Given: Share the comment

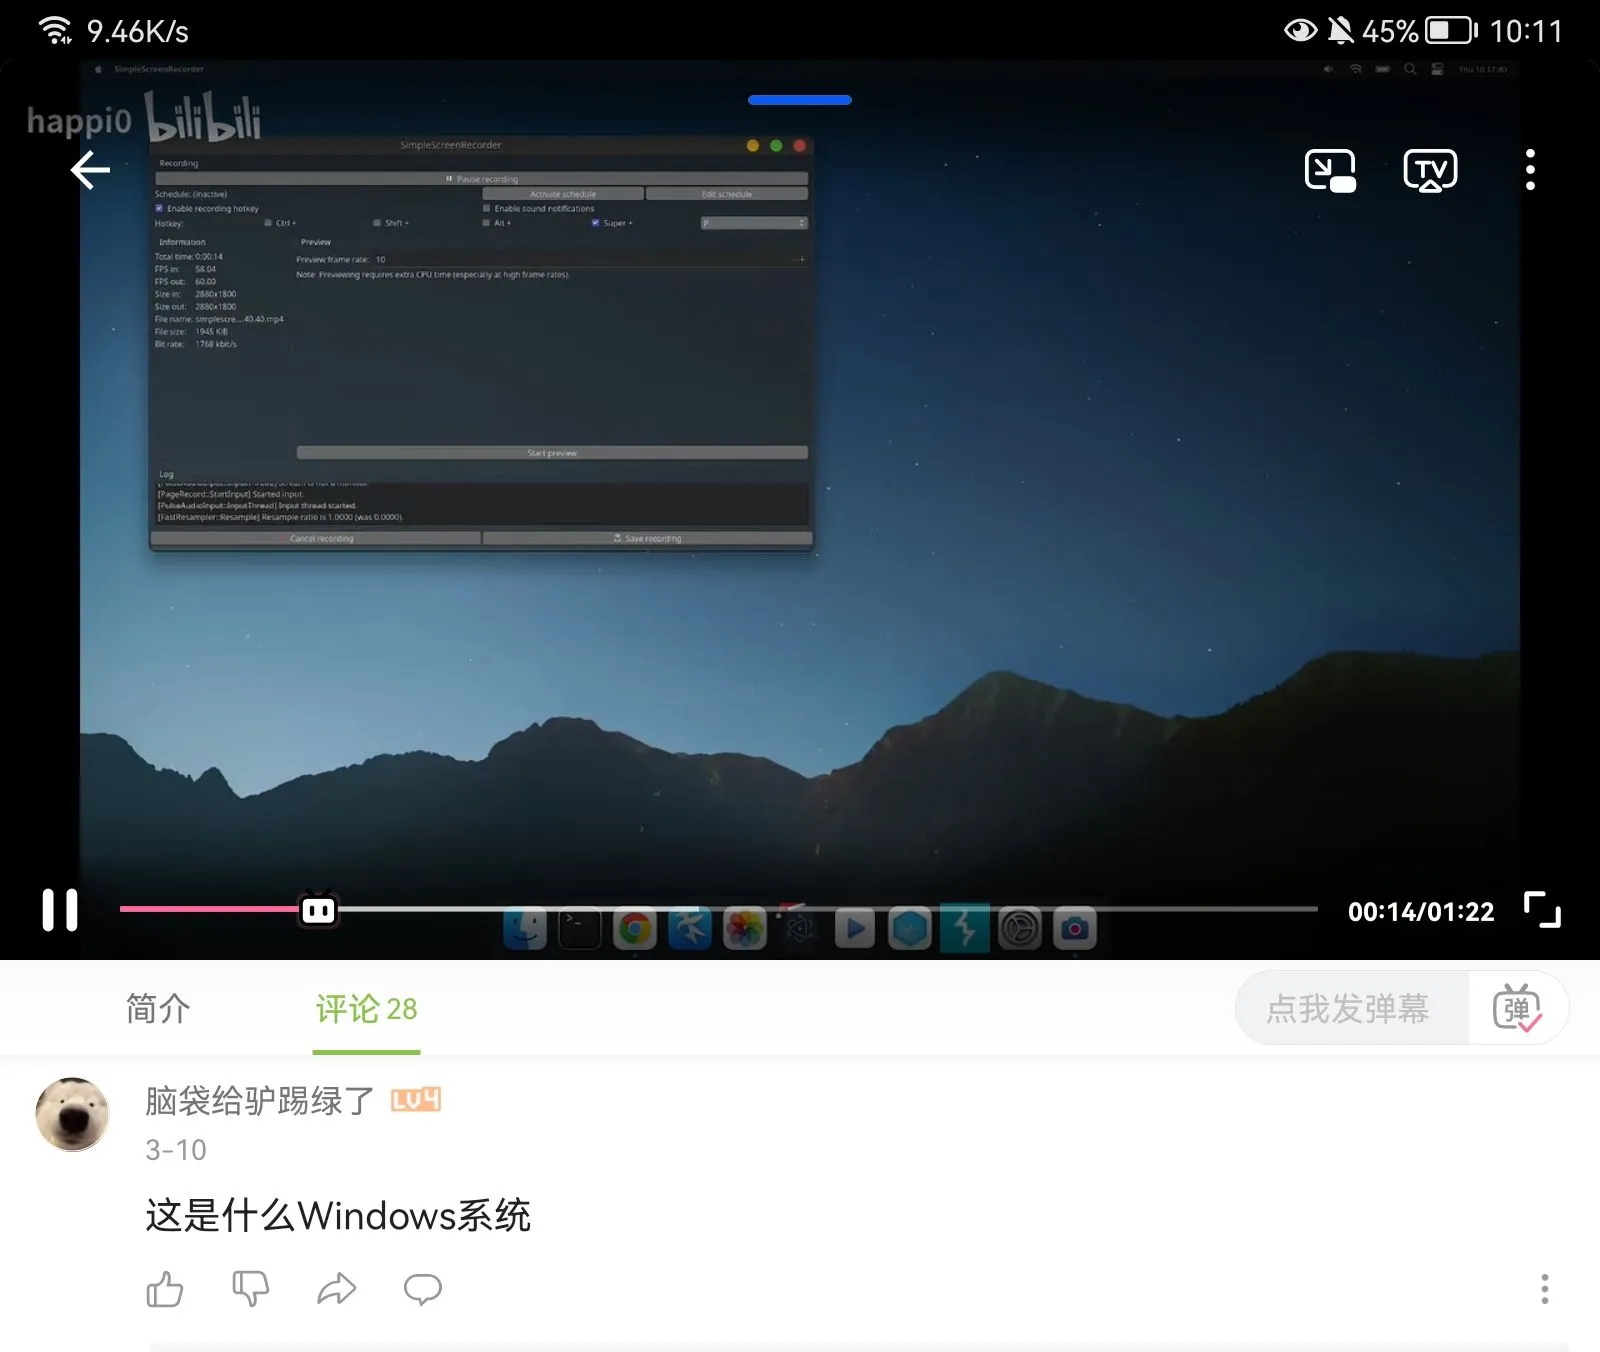Looking at the screenshot, I should tap(337, 1289).
